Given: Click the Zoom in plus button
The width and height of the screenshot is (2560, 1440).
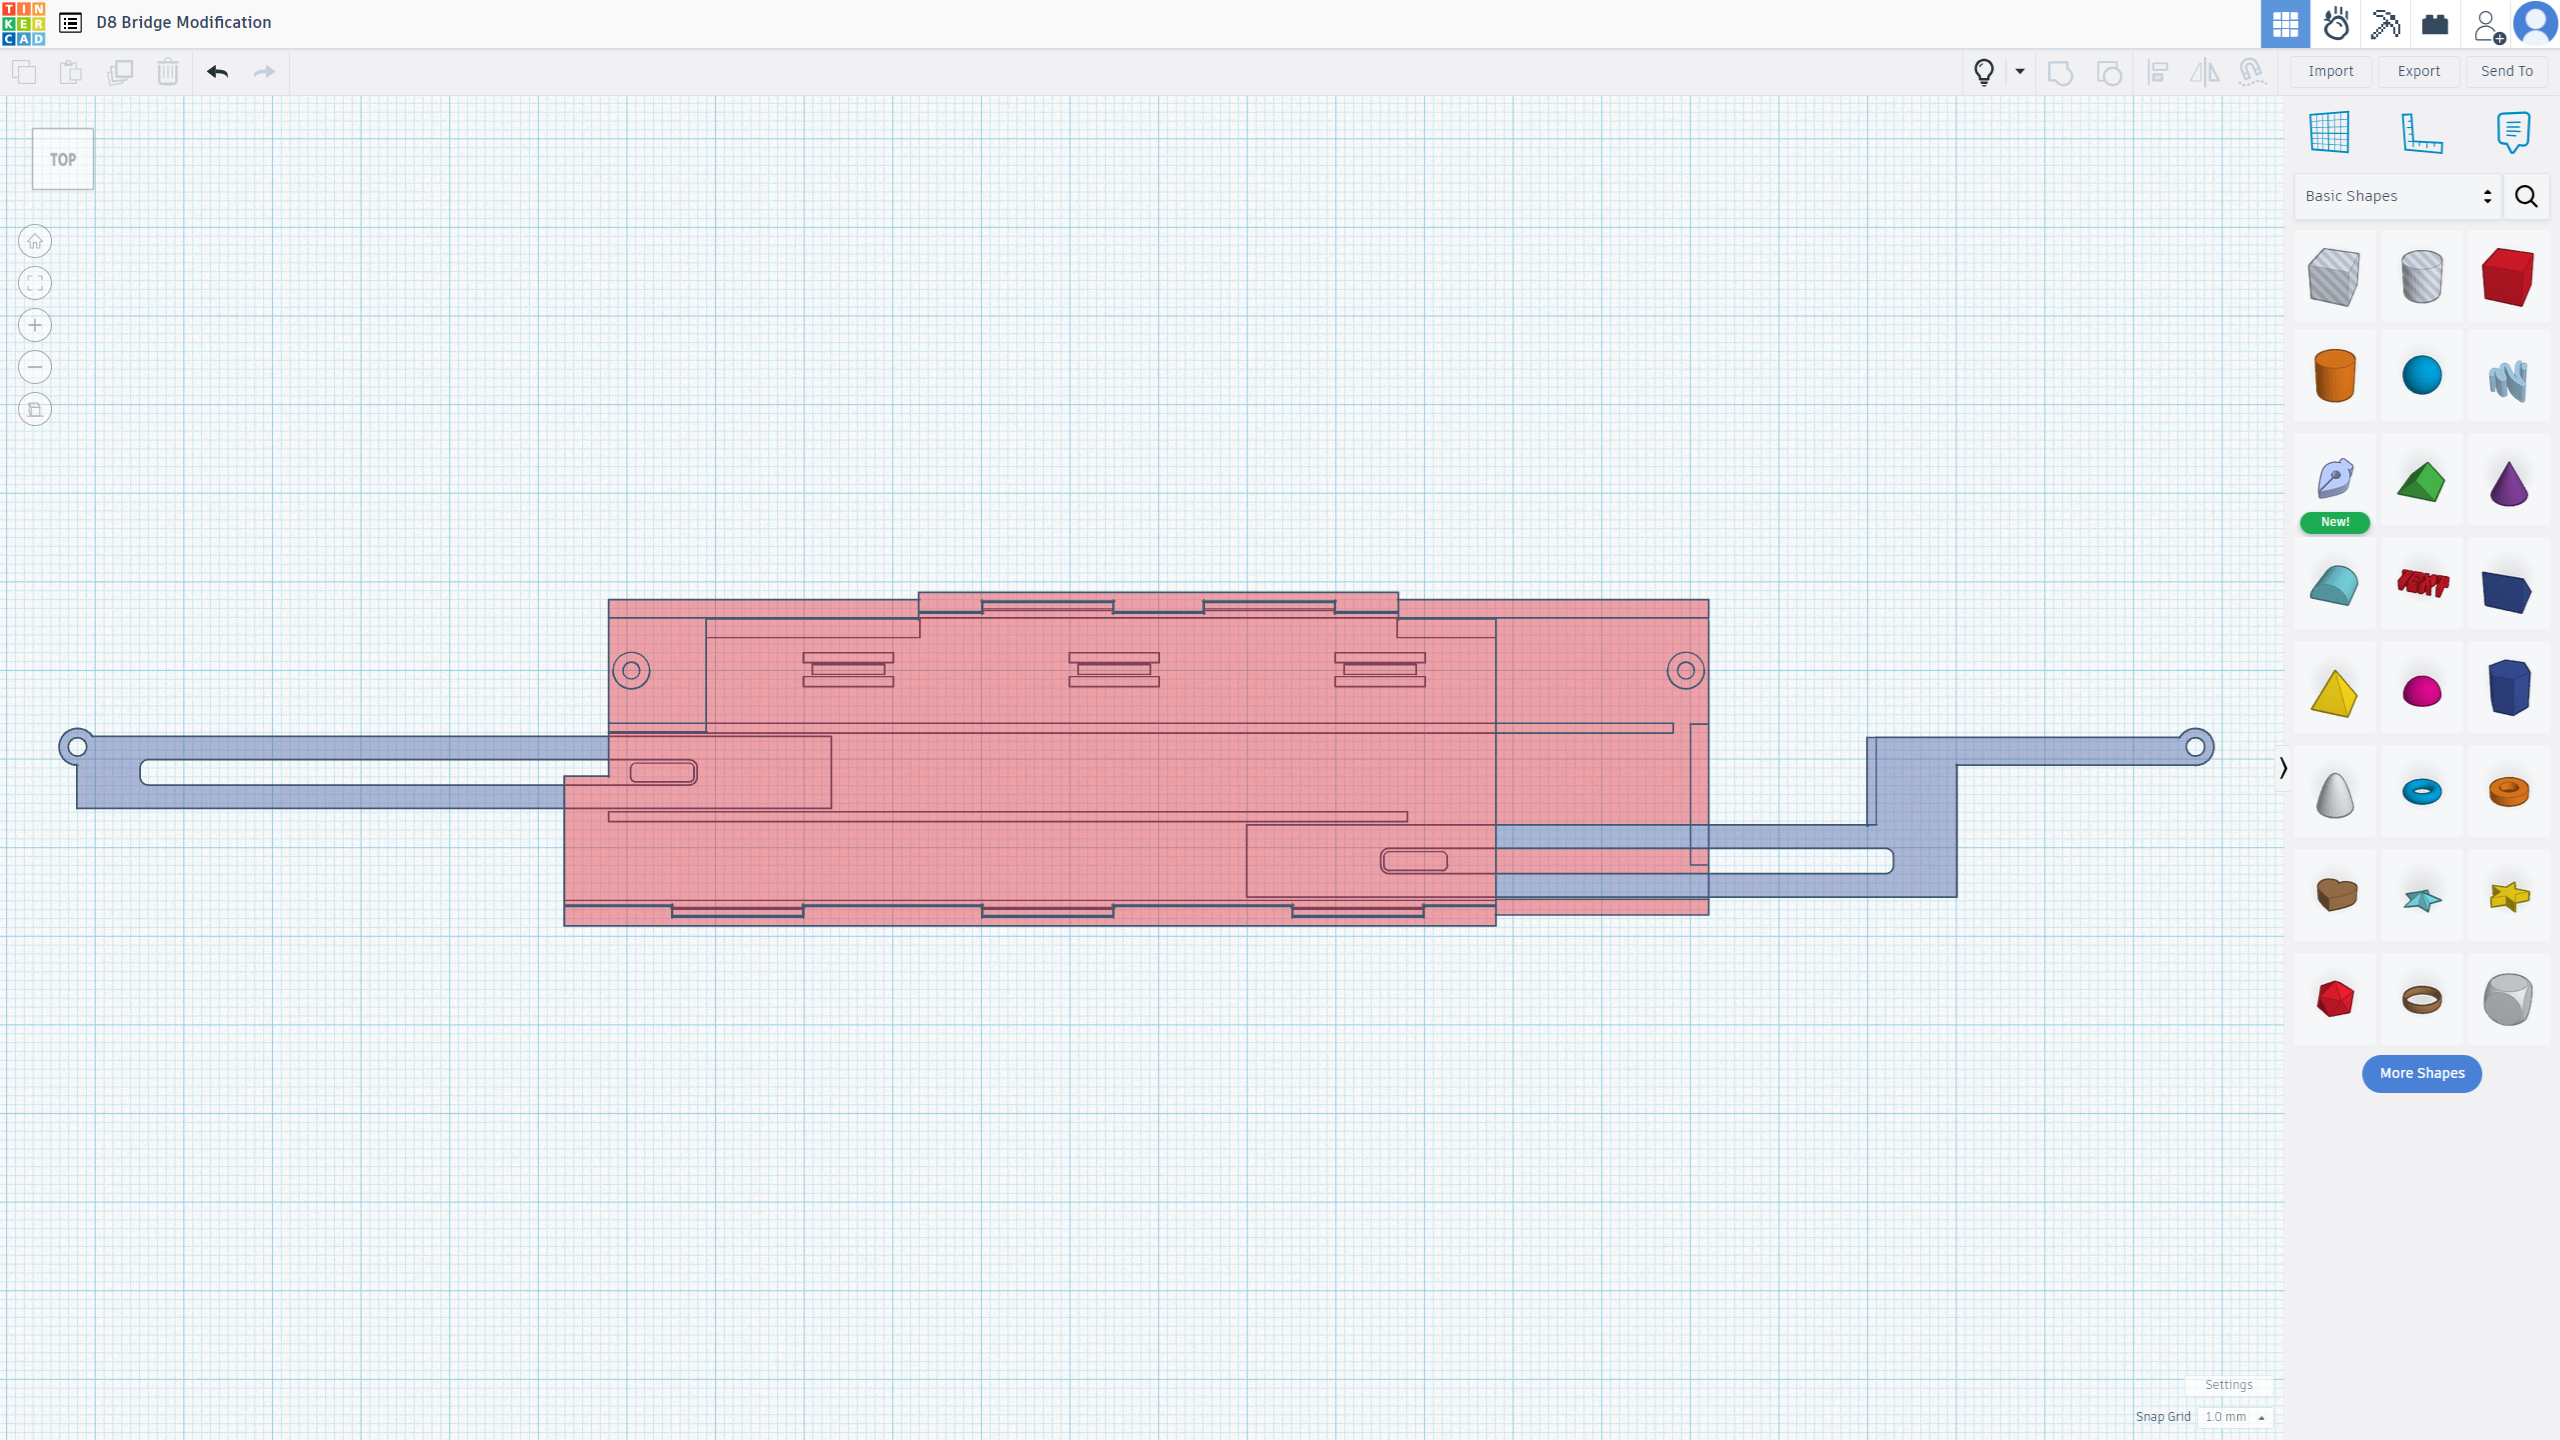Looking at the screenshot, I should (x=35, y=325).
